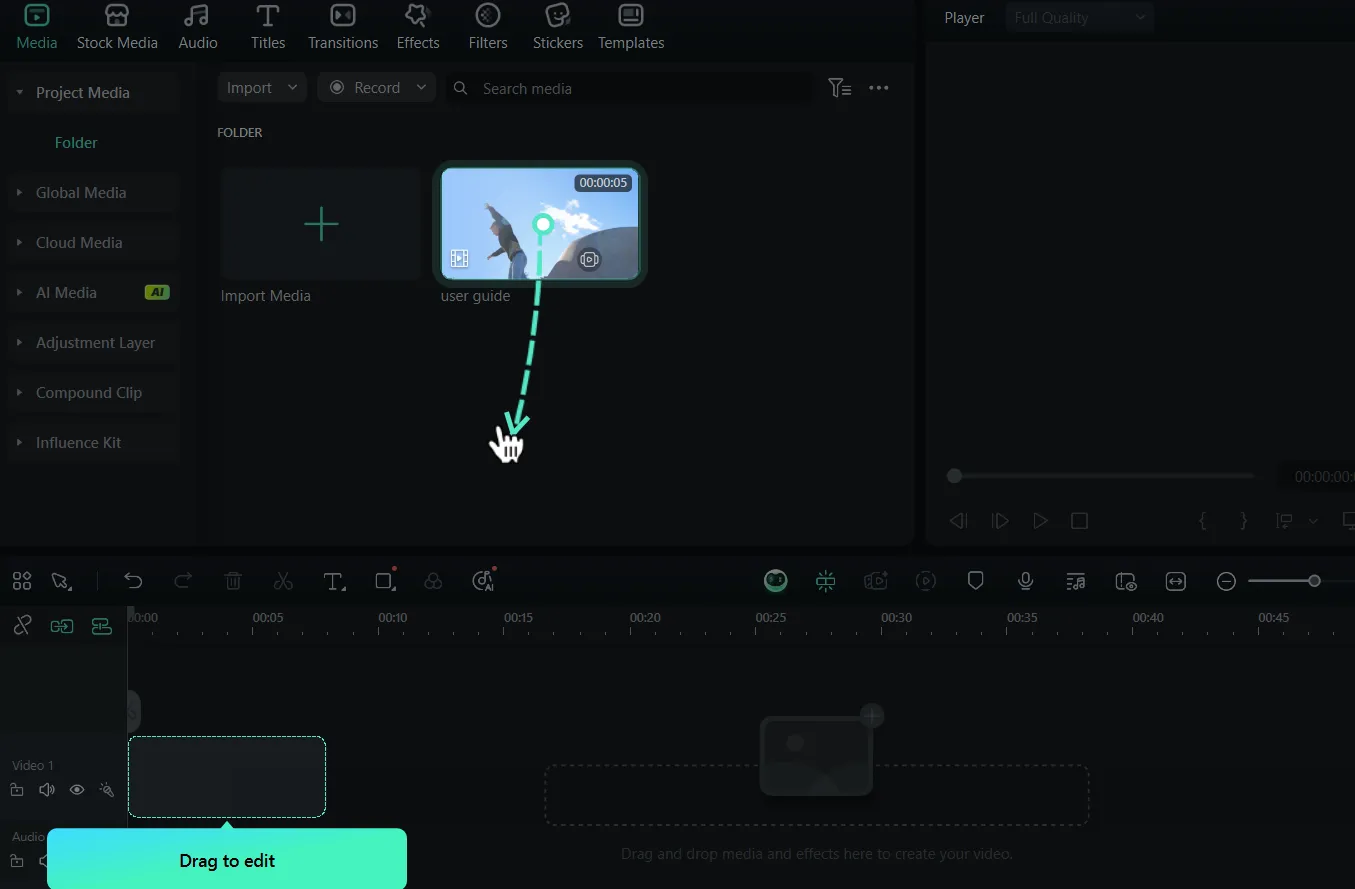
Task: Open the Record dropdown menu
Action: click(x=377, y=88)
